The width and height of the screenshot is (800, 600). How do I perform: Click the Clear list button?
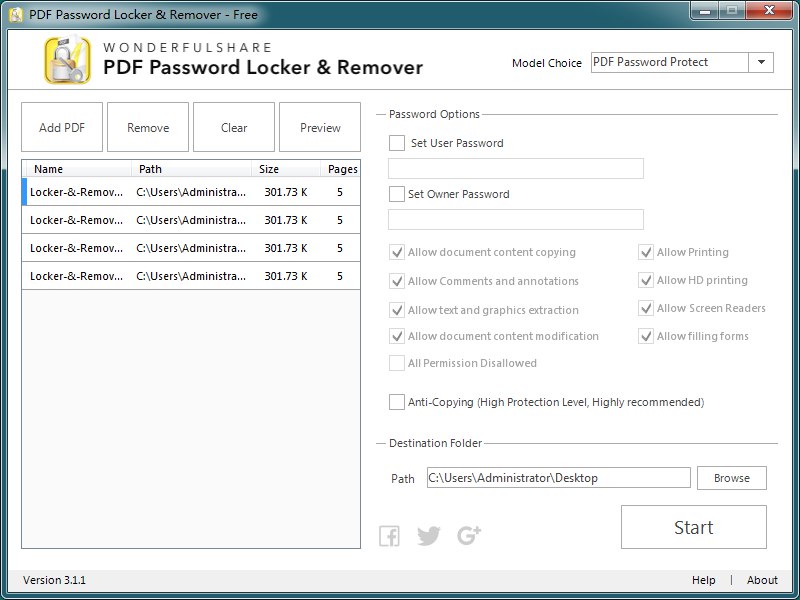tap(234, 127)
